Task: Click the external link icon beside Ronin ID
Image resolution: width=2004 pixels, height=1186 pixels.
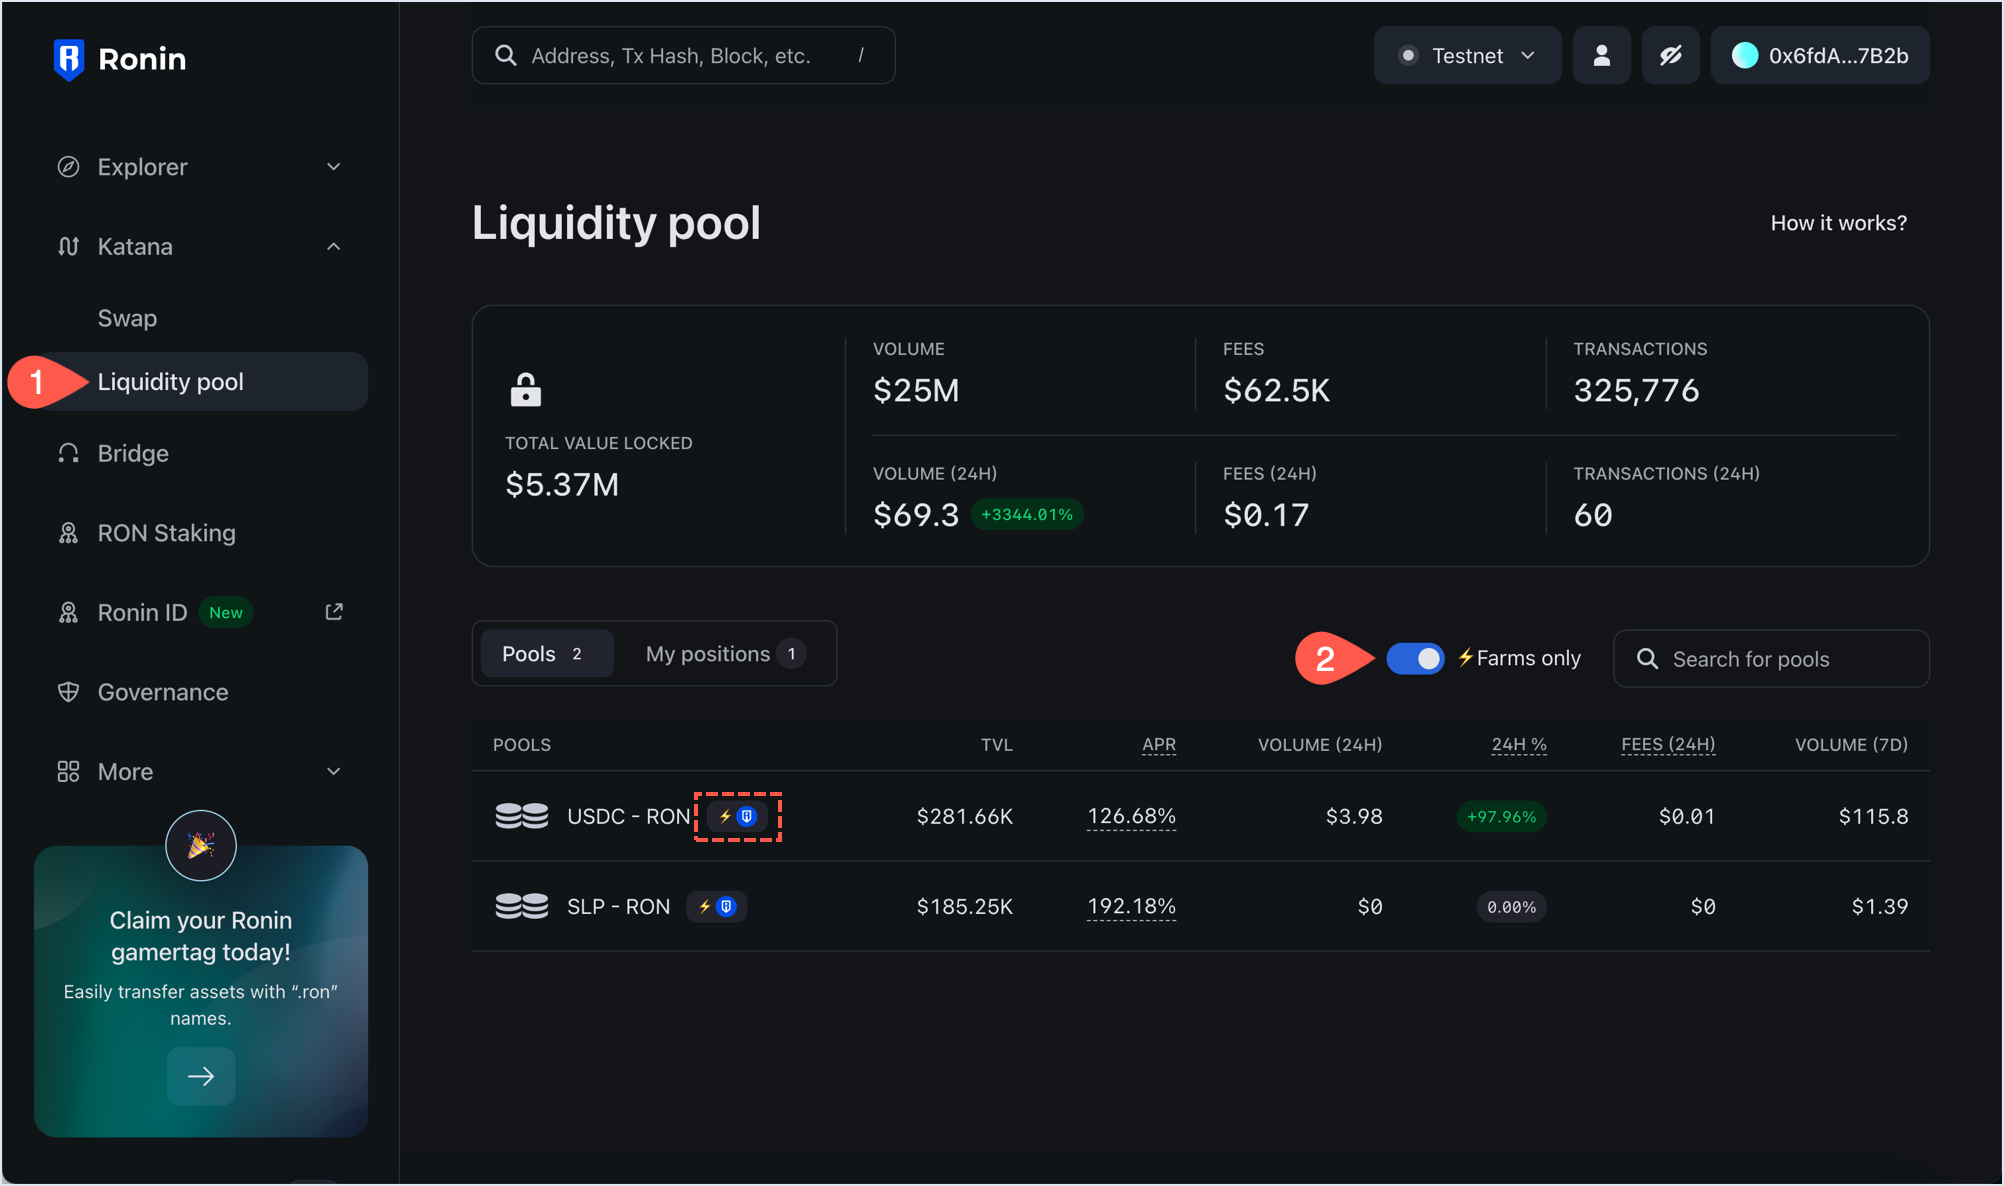Action: pyautogui.click(x=334, y=612)
